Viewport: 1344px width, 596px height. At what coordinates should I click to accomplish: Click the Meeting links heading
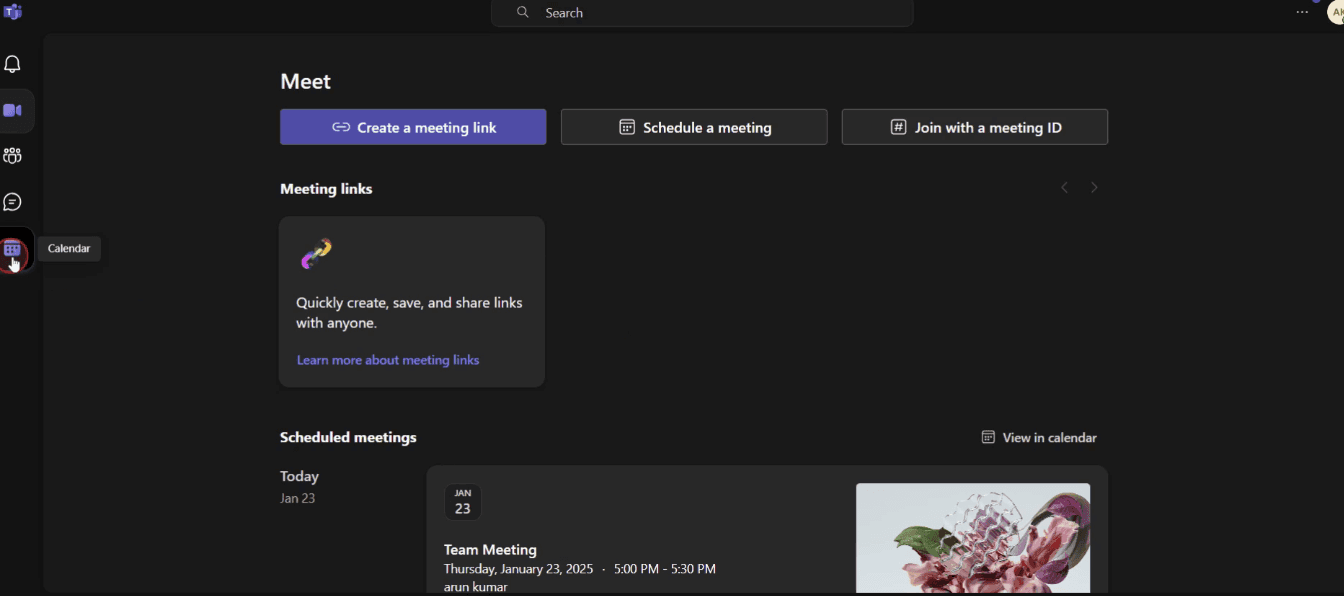pyautogui.click(x=326, y=189)
